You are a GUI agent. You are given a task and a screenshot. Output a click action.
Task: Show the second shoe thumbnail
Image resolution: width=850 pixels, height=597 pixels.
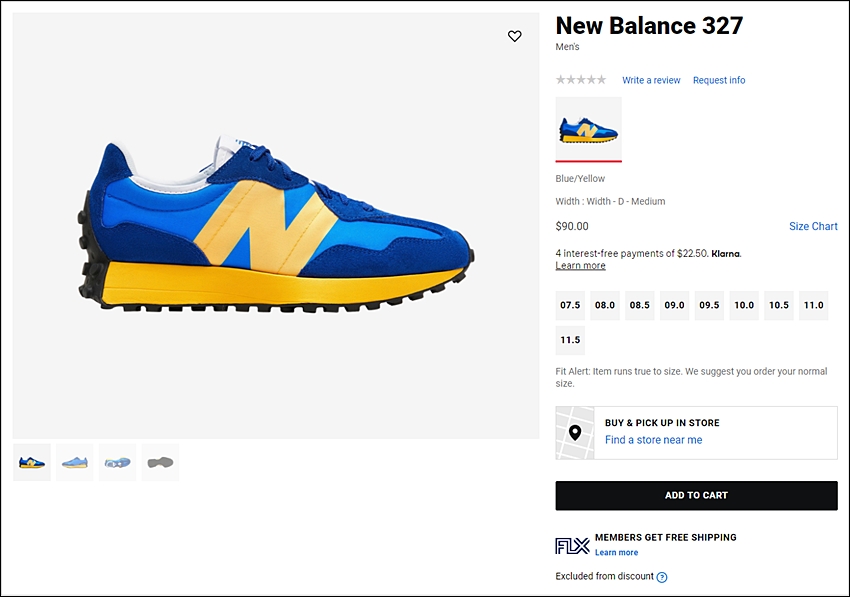point(75,462)
